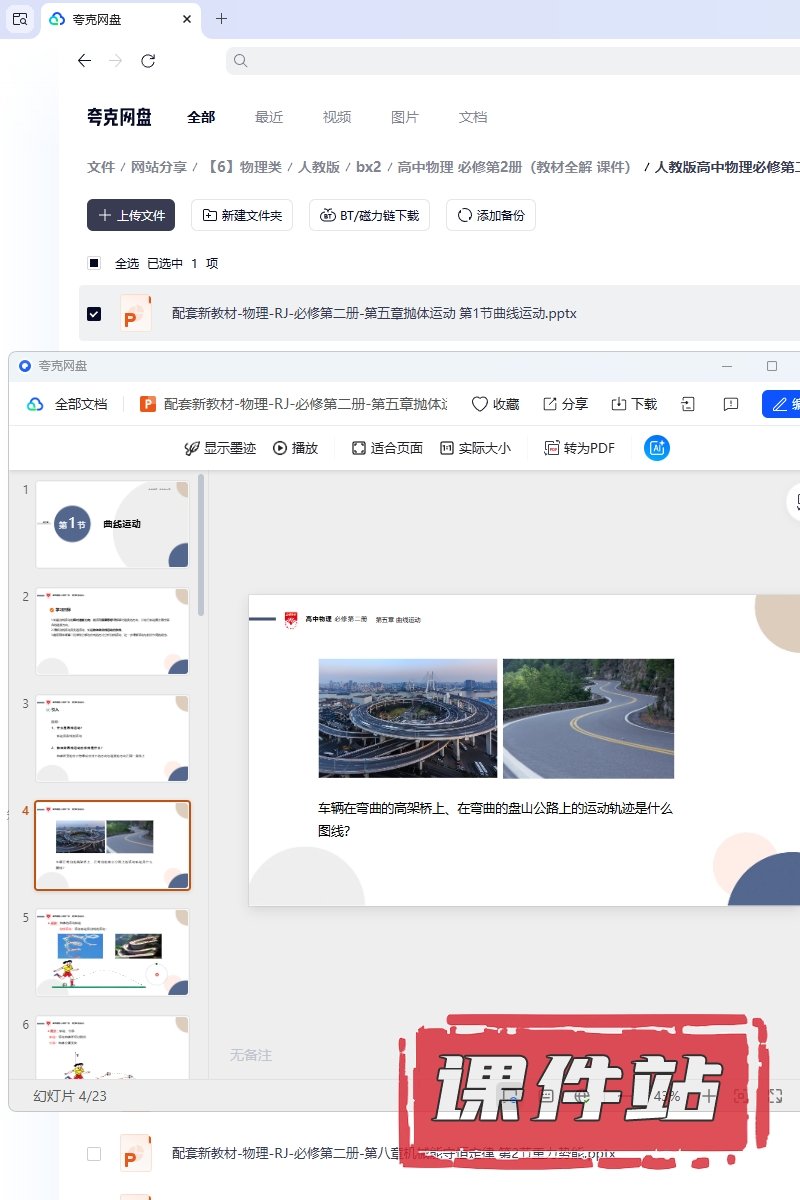Download the presentation with 下载
This screenshot has width=800, height=1200.
point(634,404)
